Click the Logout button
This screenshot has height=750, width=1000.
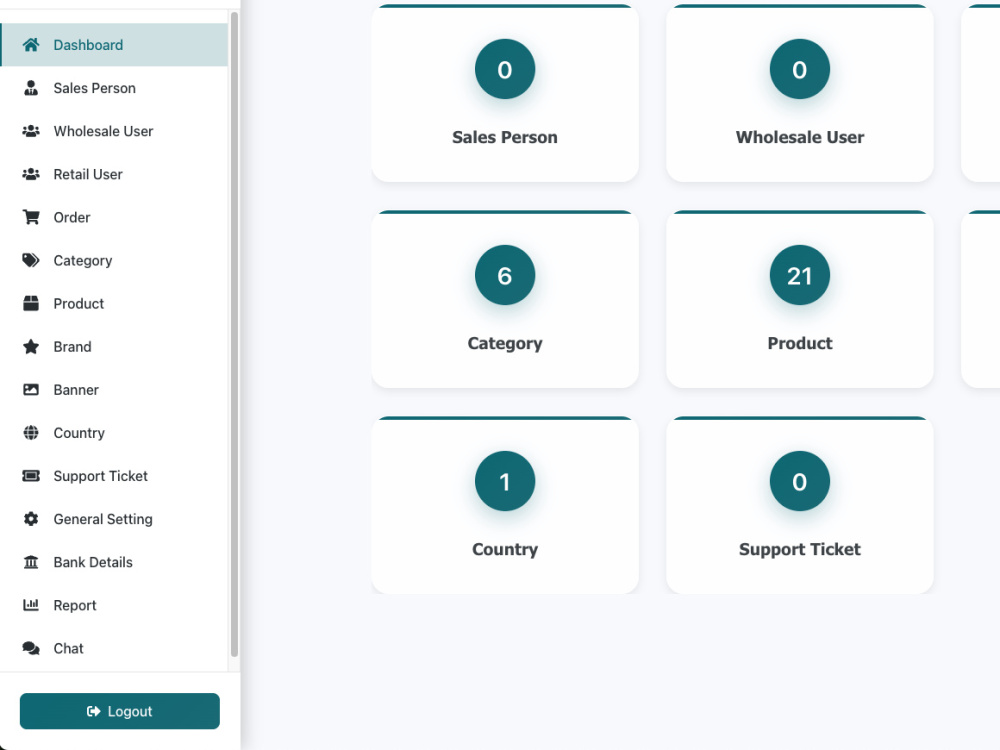click(x=120, y=711)
